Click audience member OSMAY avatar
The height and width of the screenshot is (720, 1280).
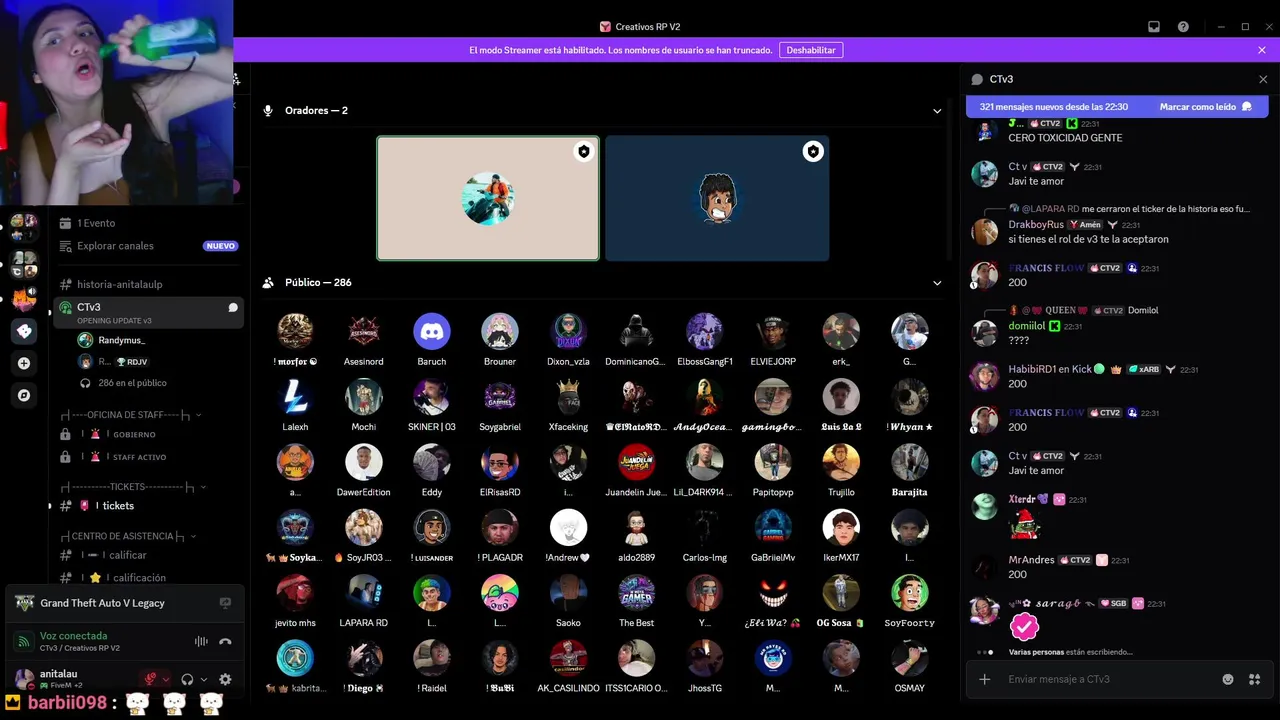[910, 658]
